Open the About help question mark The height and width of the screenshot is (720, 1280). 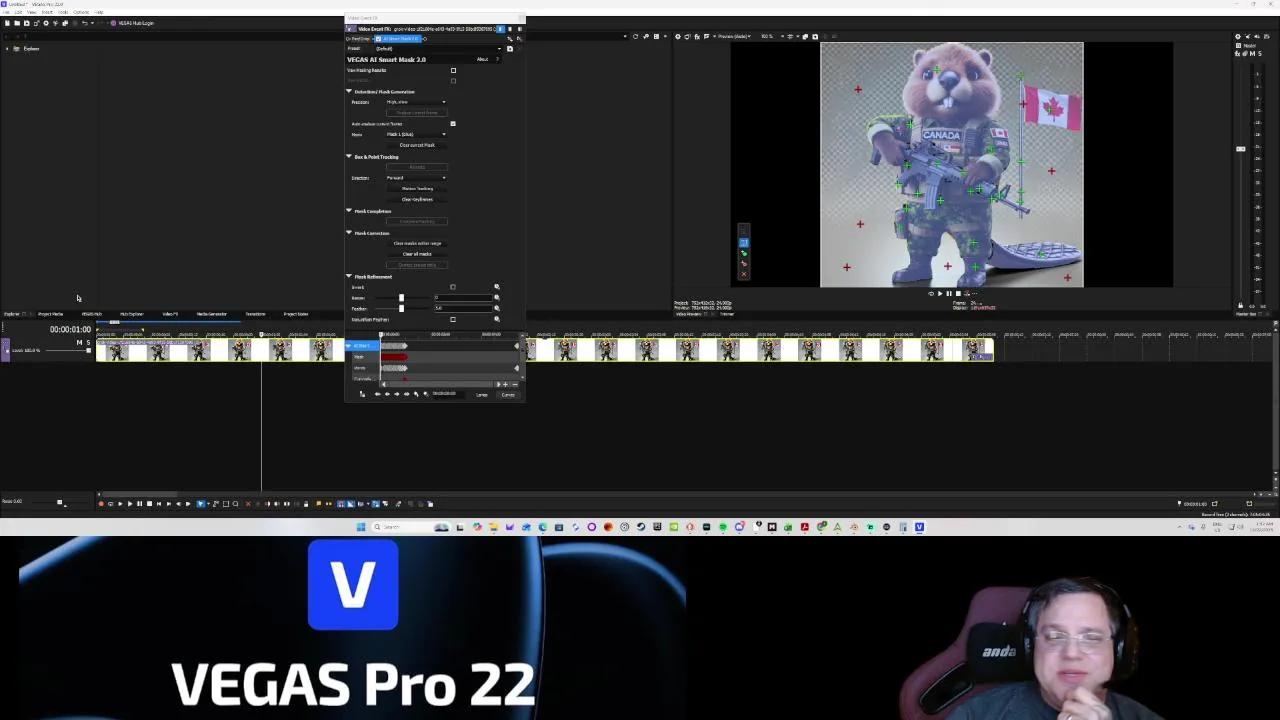(x=497, y=59)
